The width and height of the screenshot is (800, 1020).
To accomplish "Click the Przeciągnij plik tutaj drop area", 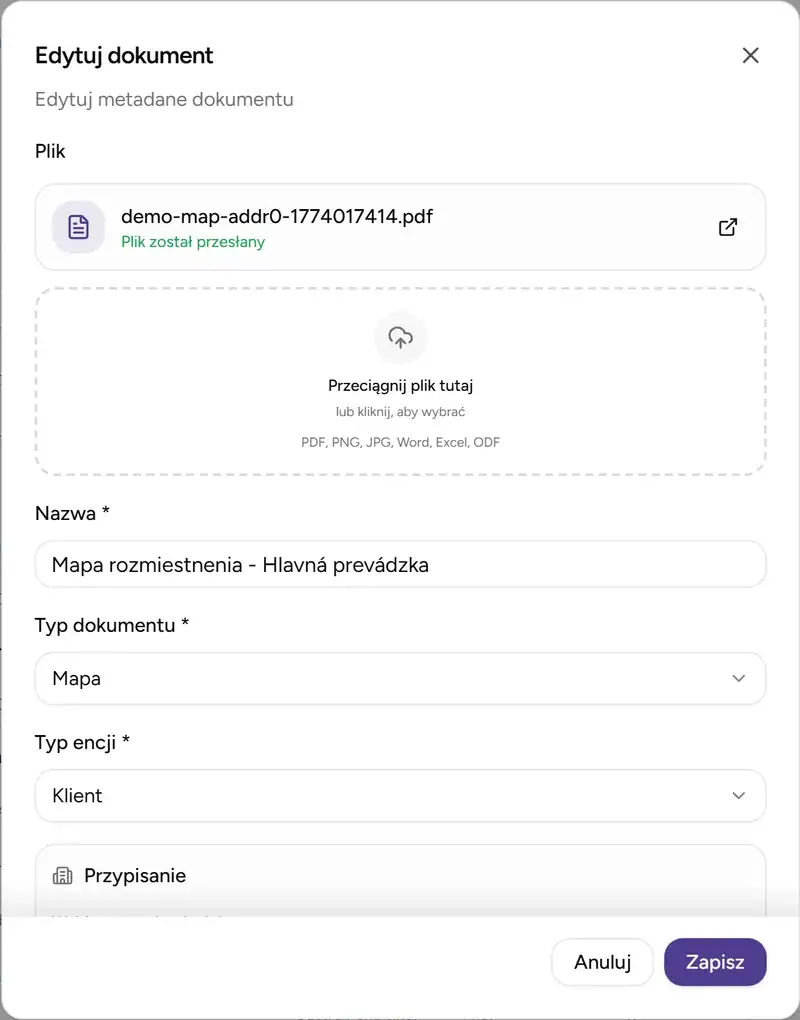I will 400,385.
